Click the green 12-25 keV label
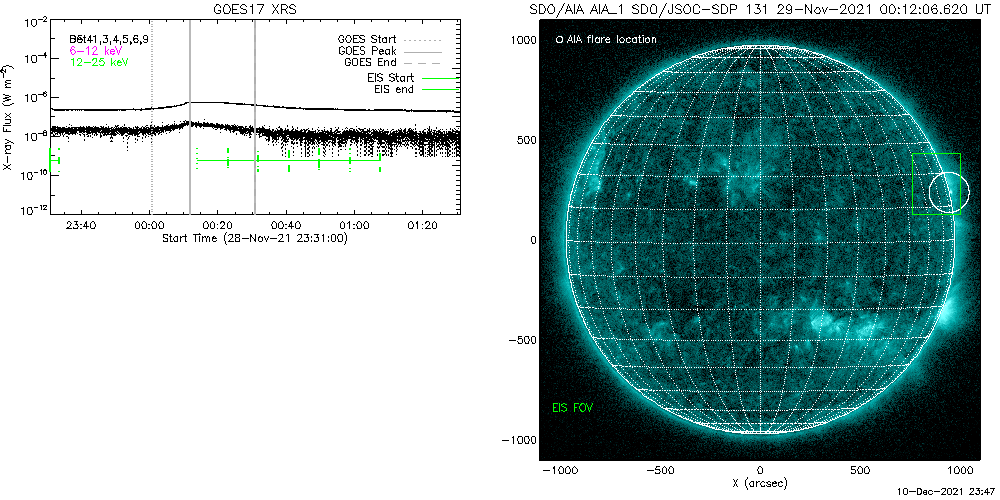Viewport: 1000px width, 500px height. pos(99,62)
